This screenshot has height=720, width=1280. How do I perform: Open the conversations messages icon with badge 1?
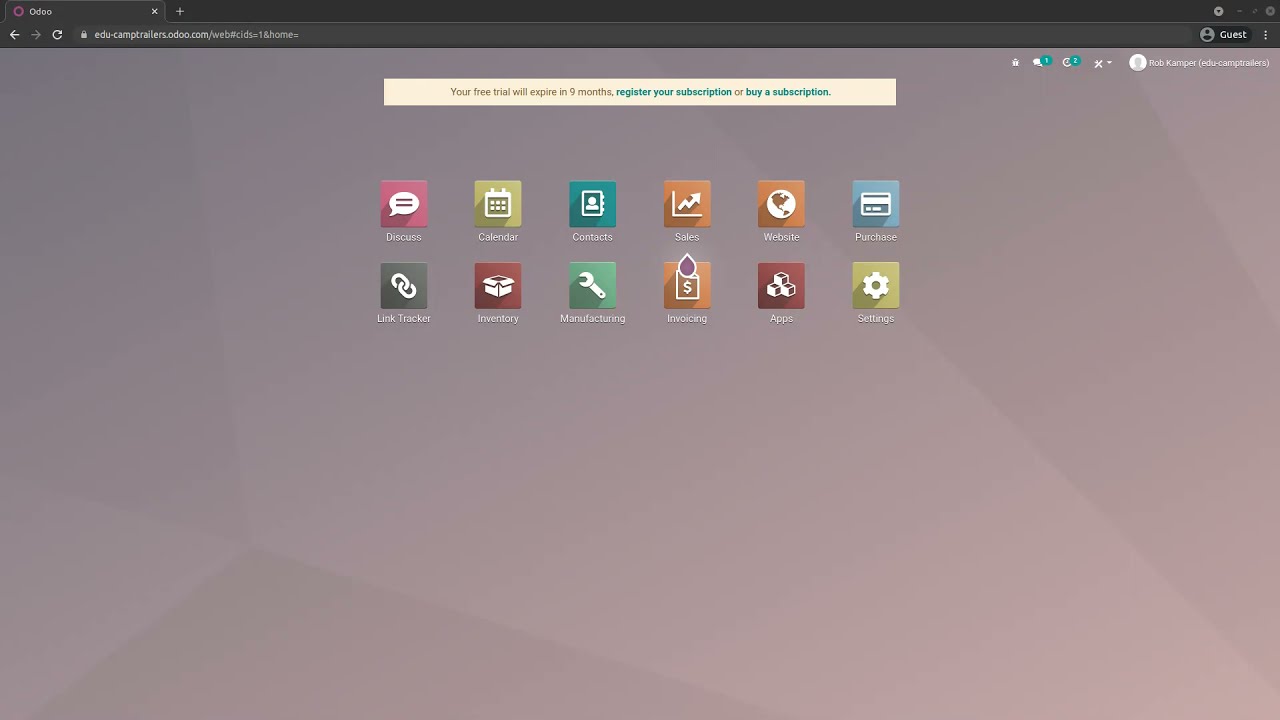click(1041, 62)
